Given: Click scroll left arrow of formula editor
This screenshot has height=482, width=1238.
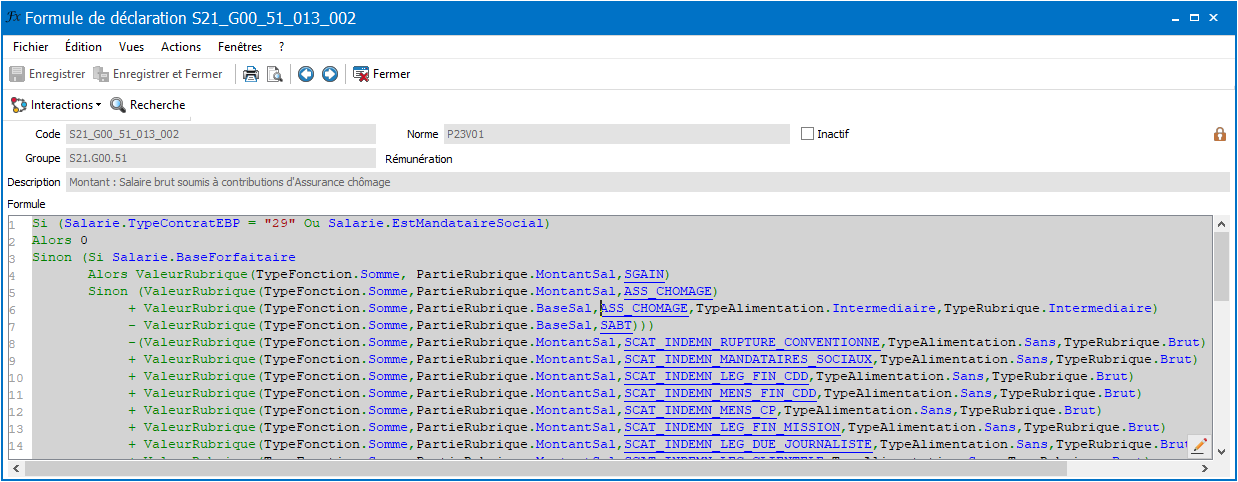Looking at the screenshot, I should coord(16,469).
